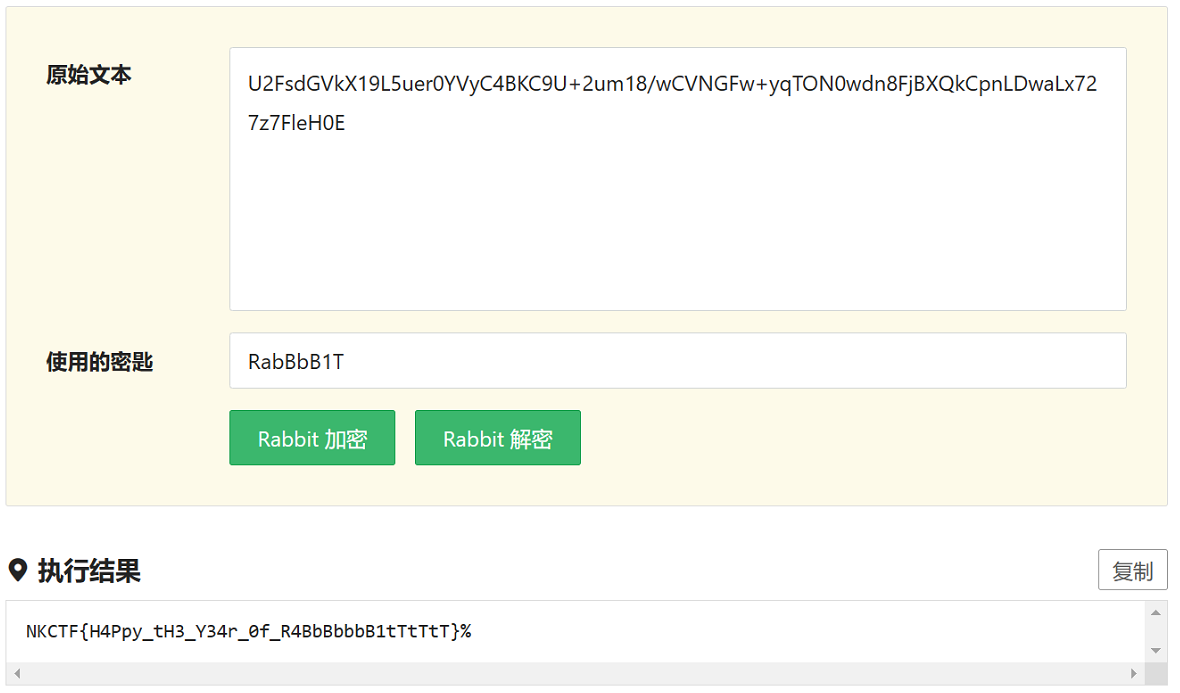The height and width of the screenshot is (693, 1180).
Task: Click the 复制 copy button
Action: point(1132,570)
